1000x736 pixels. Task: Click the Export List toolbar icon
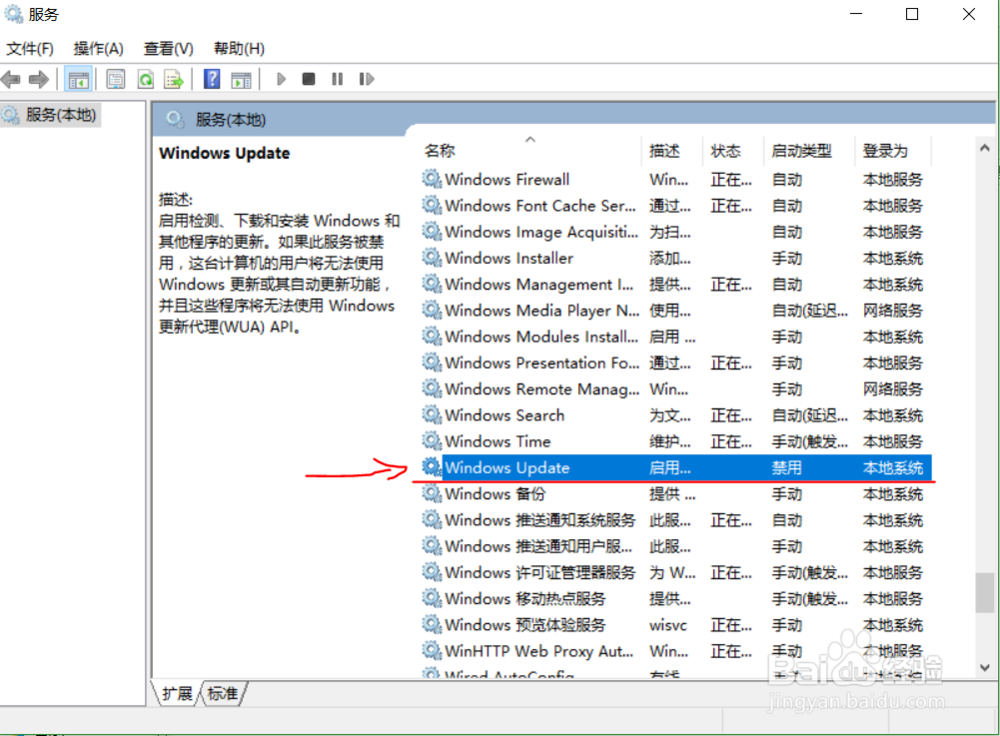(x=174, y=79)
